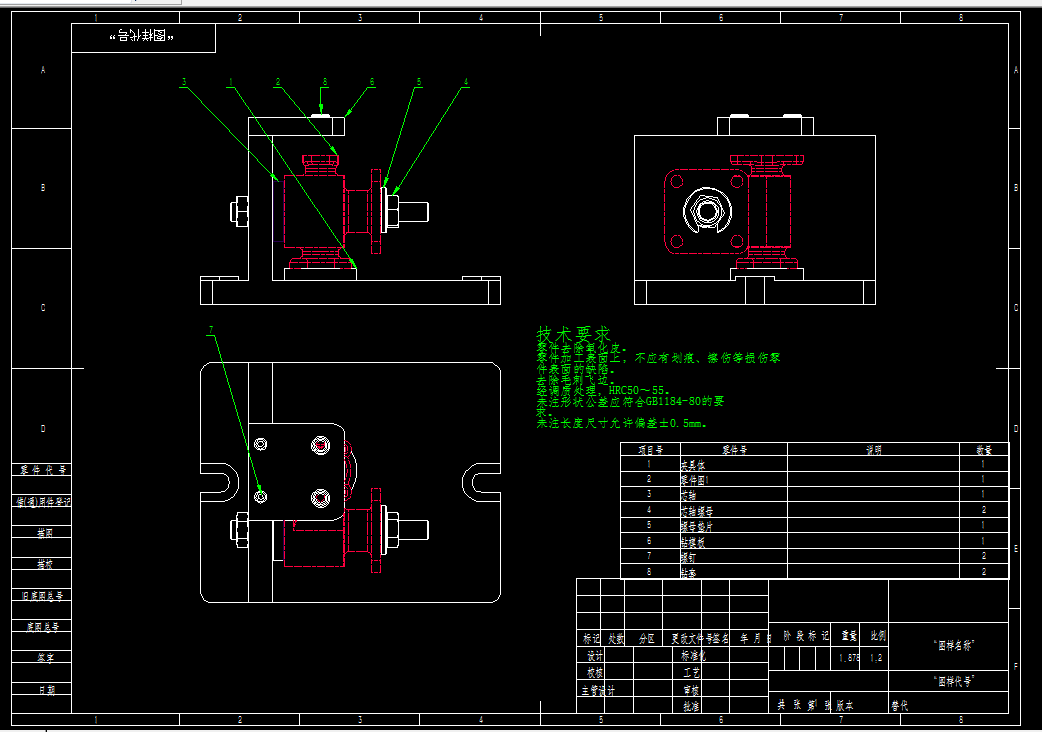The image size is (1042, 732).
Task: Select the 审核 label
Action: [691, 690]
